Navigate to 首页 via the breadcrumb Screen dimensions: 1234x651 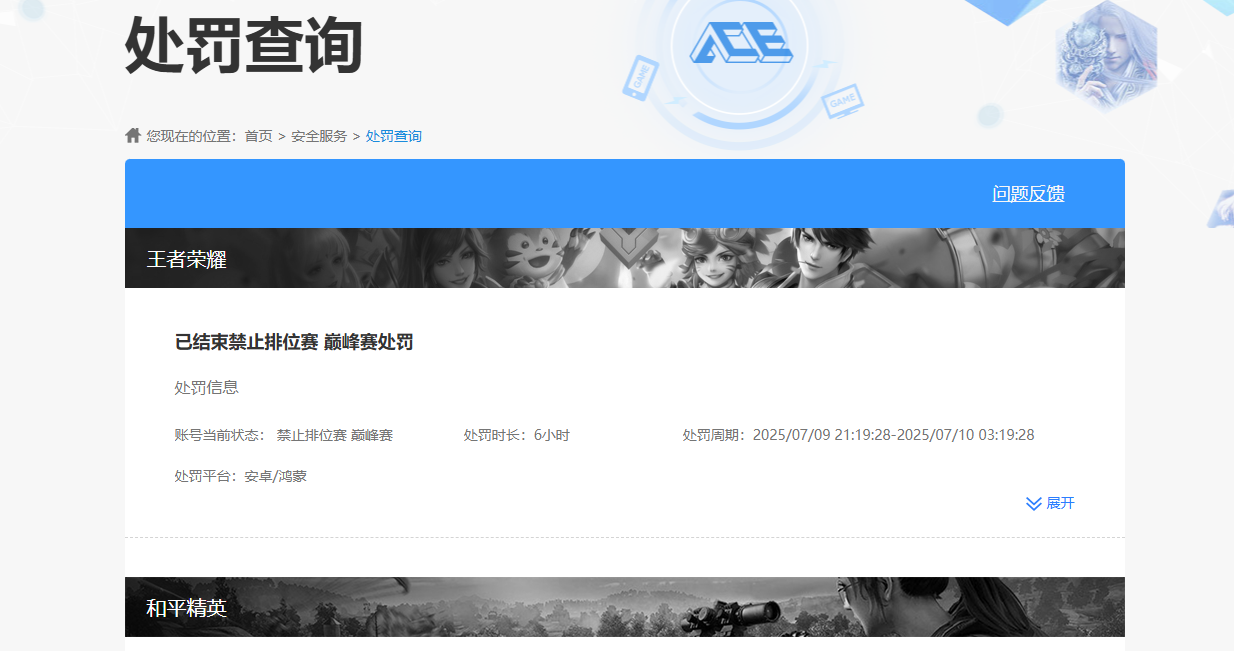coord(258,135)
